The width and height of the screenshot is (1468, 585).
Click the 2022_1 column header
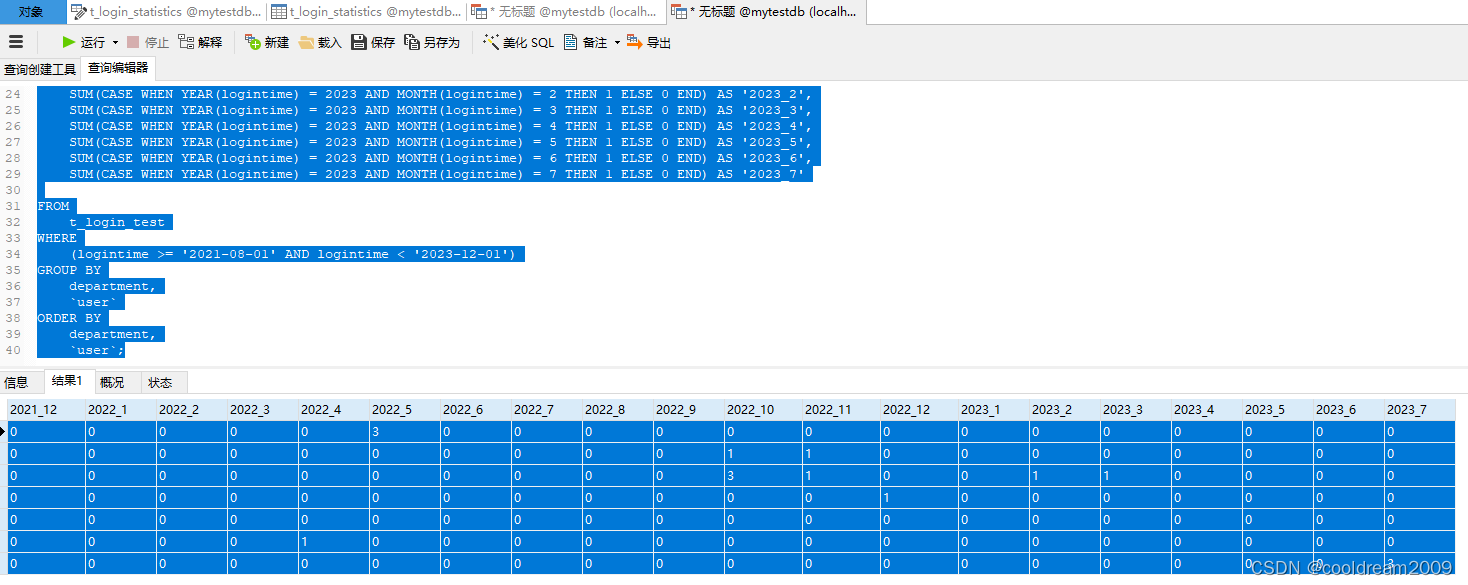(121, 409)
